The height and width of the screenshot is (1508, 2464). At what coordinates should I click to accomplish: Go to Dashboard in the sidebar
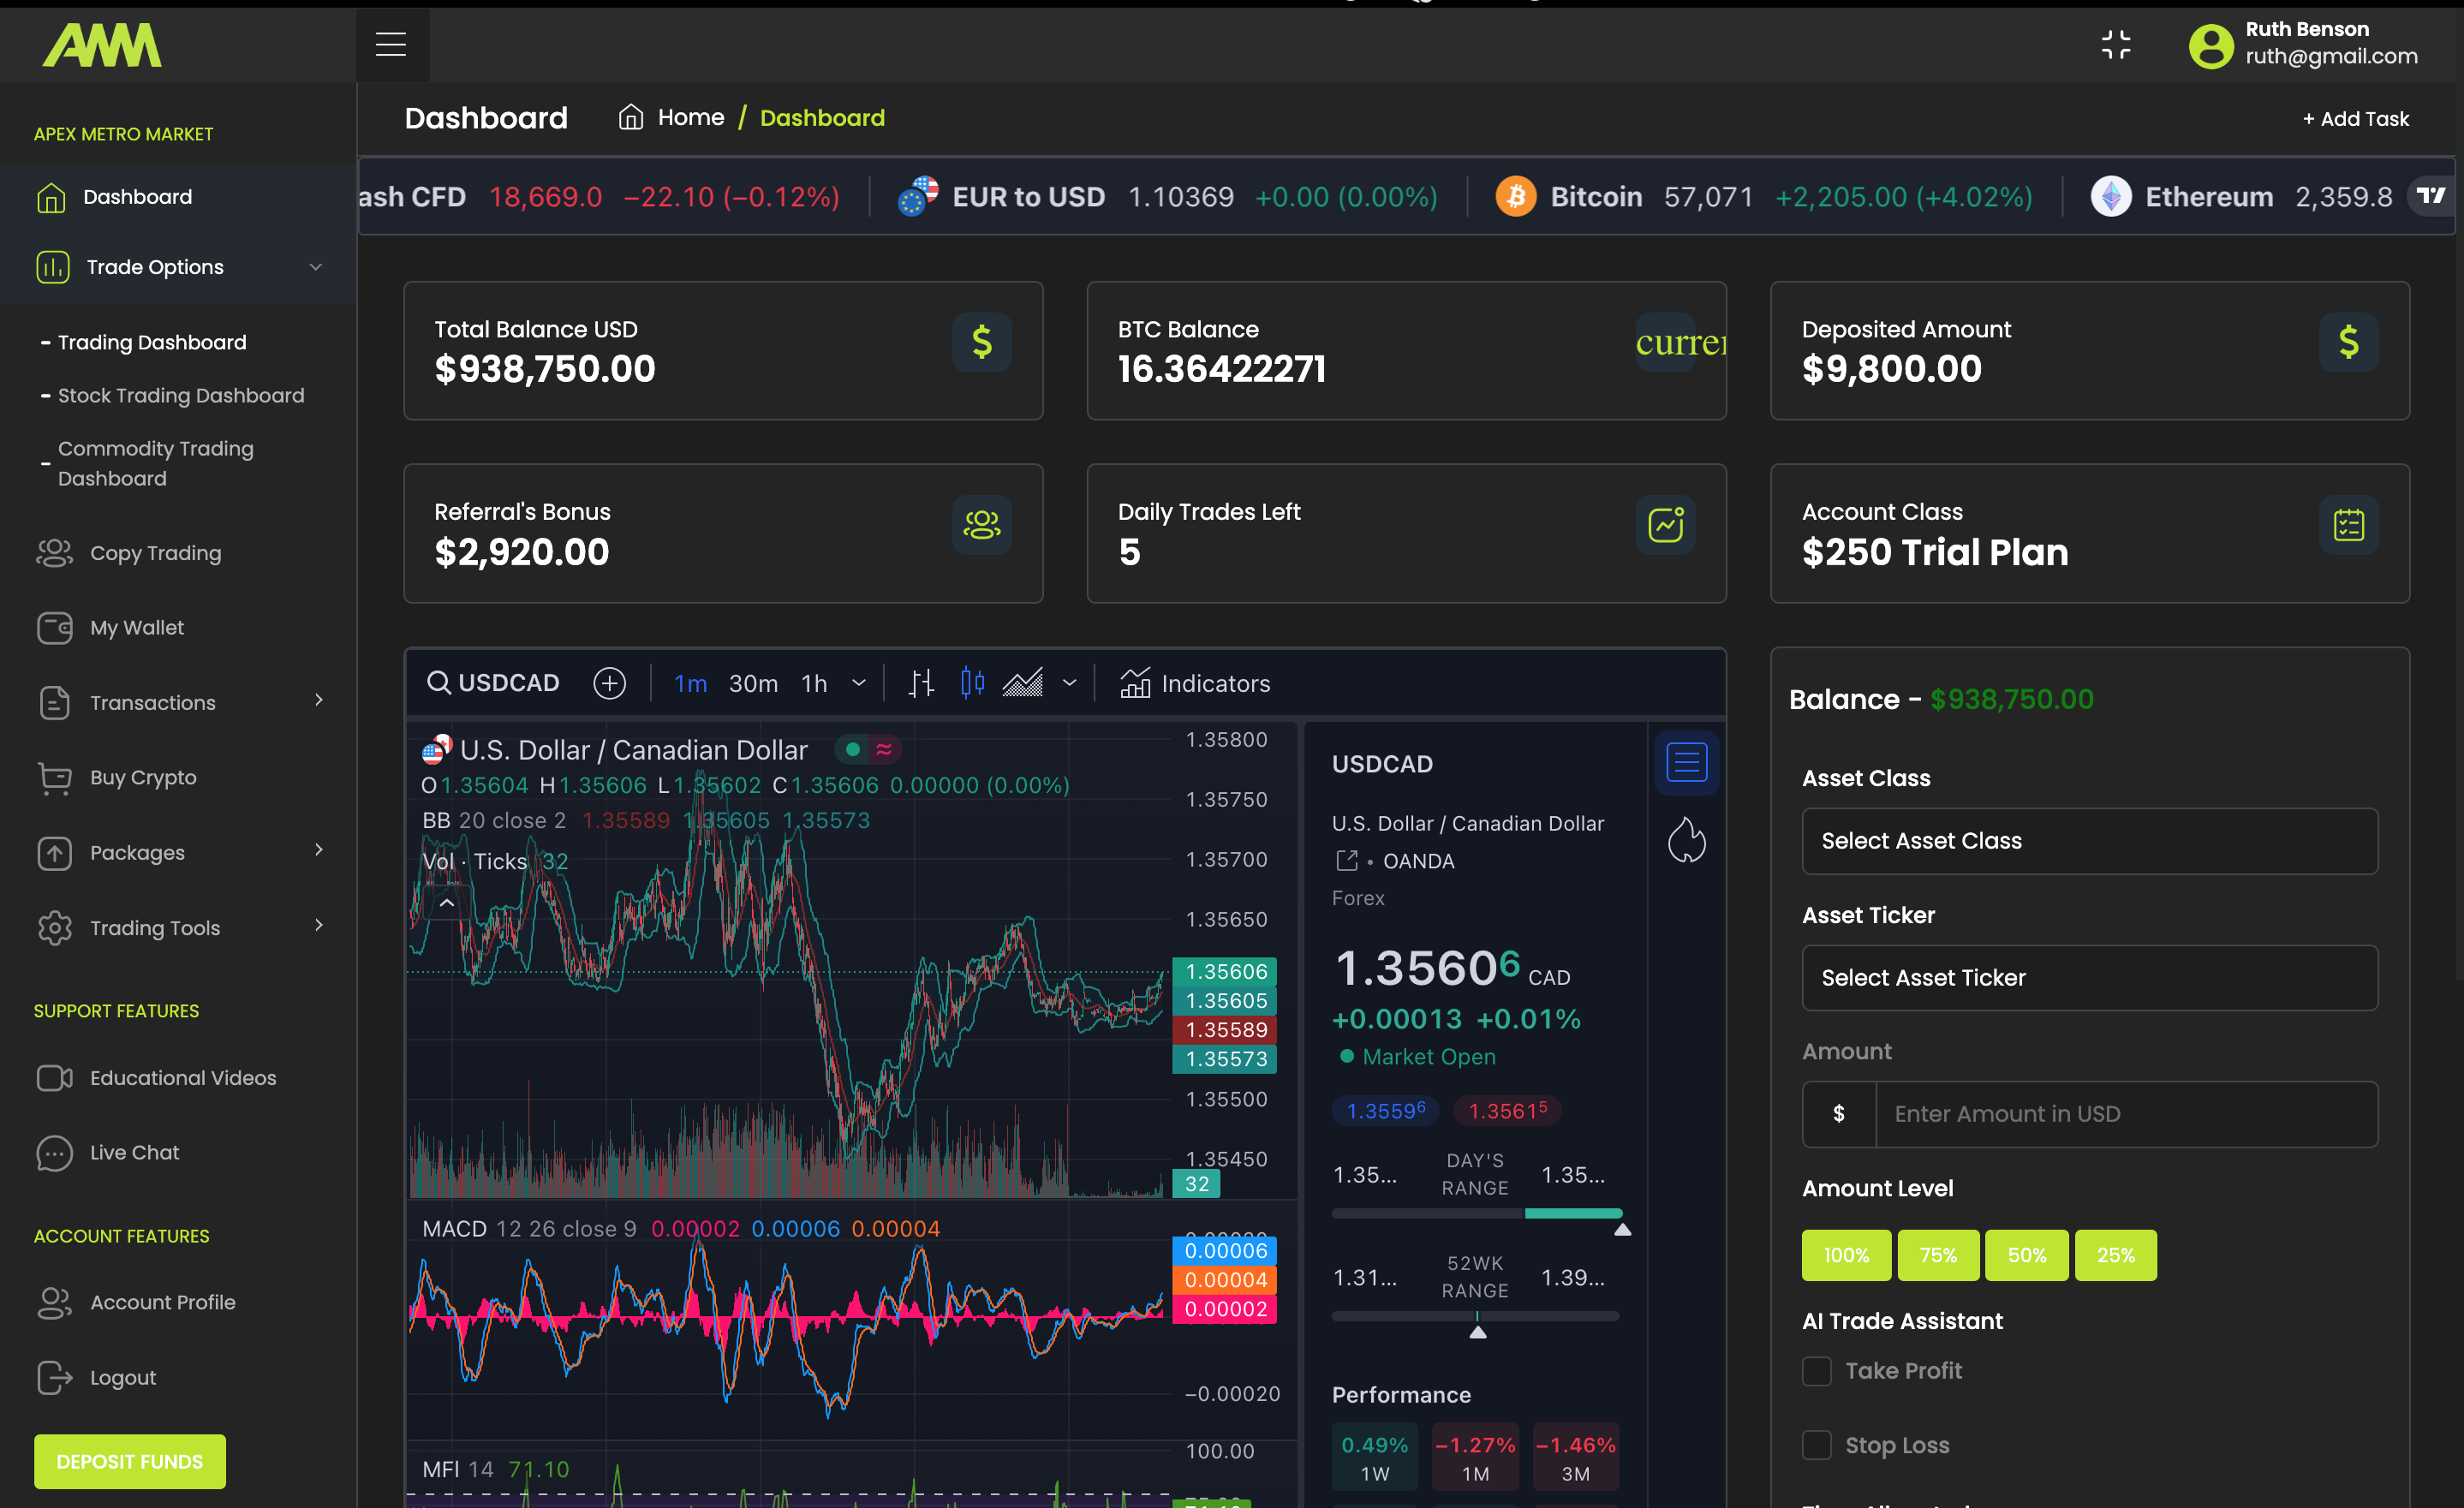coord(178,197)
